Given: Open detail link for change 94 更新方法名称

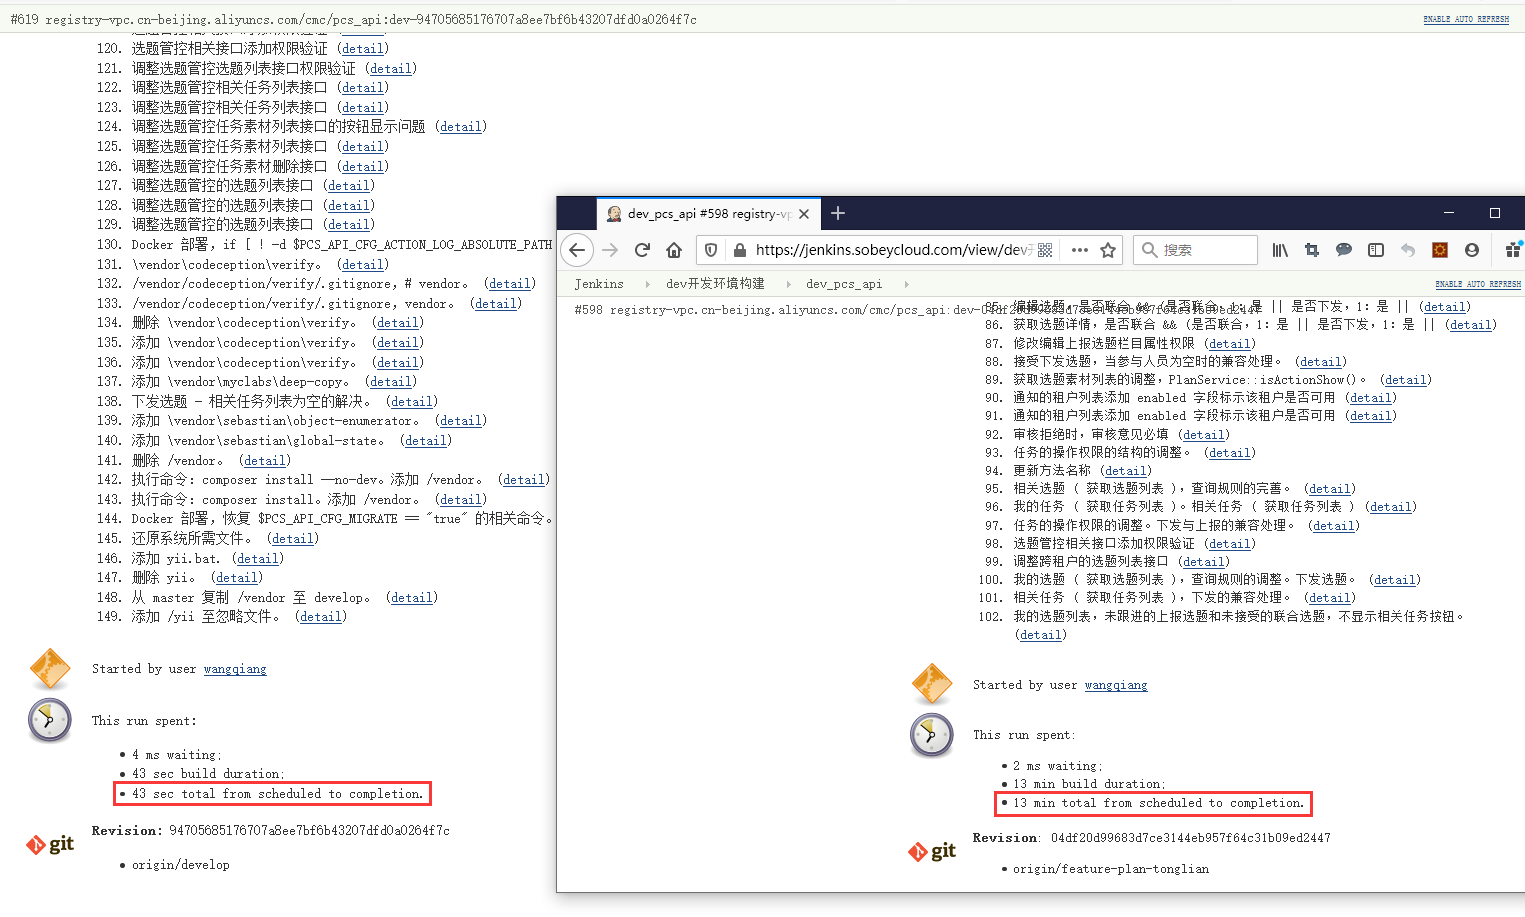Looking at the screenshot, I should [1126, 471].
